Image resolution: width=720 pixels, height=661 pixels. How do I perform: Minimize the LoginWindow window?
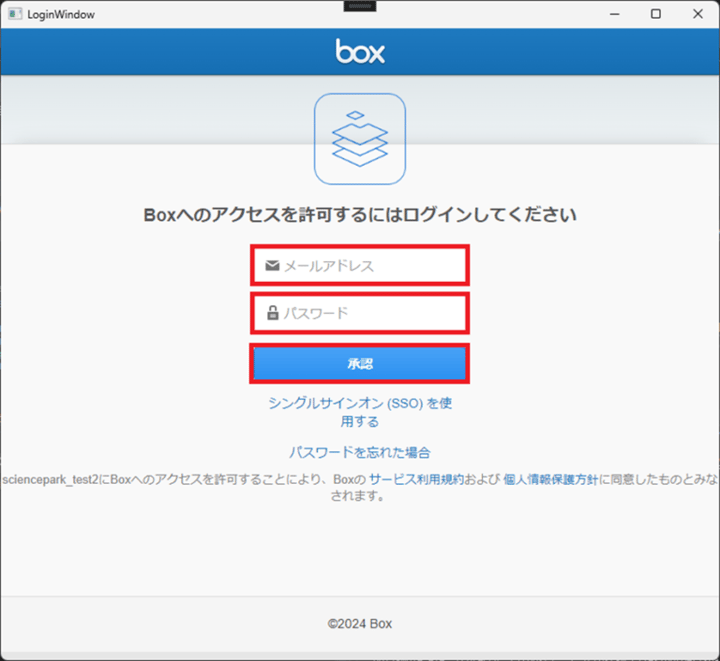609,14
